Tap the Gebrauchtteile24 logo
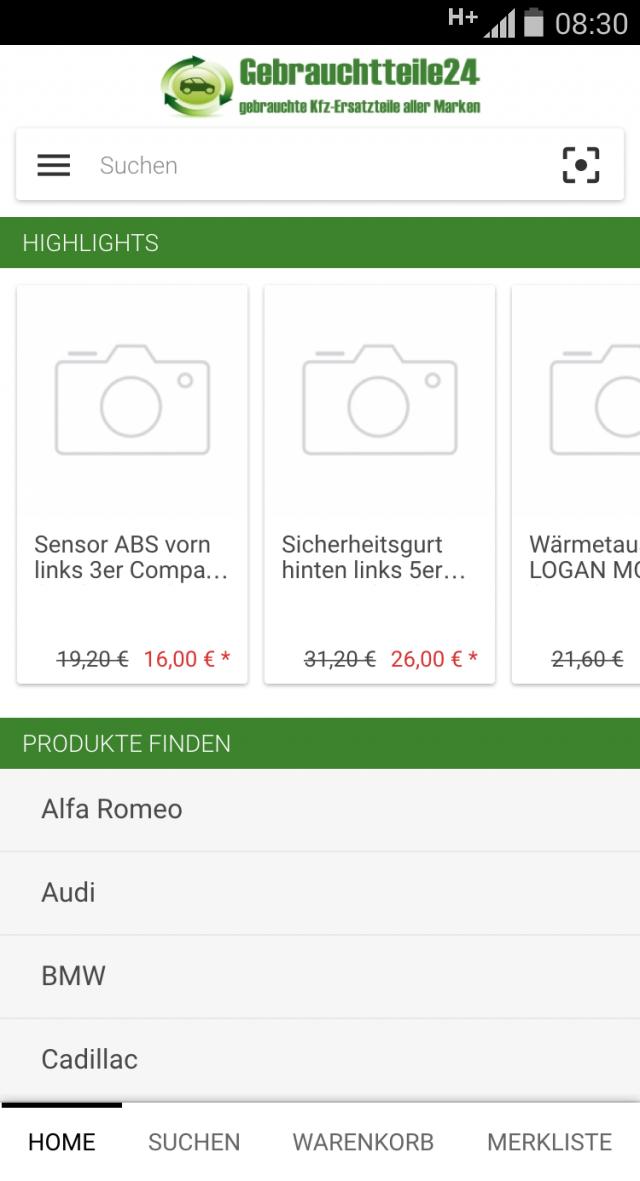 [x=320, y=86]
